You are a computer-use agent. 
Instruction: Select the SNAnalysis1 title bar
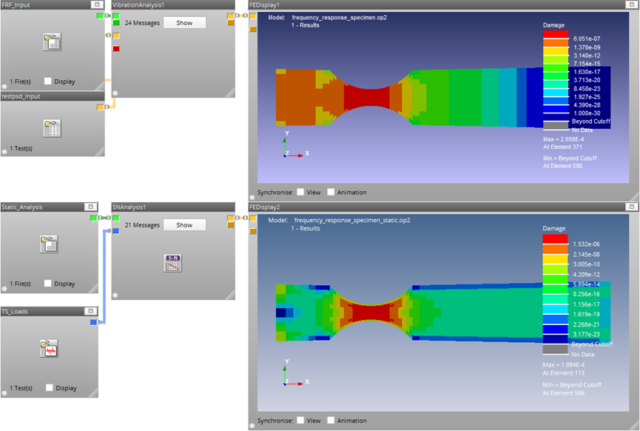pyautogui.click(x=173, y=207)
